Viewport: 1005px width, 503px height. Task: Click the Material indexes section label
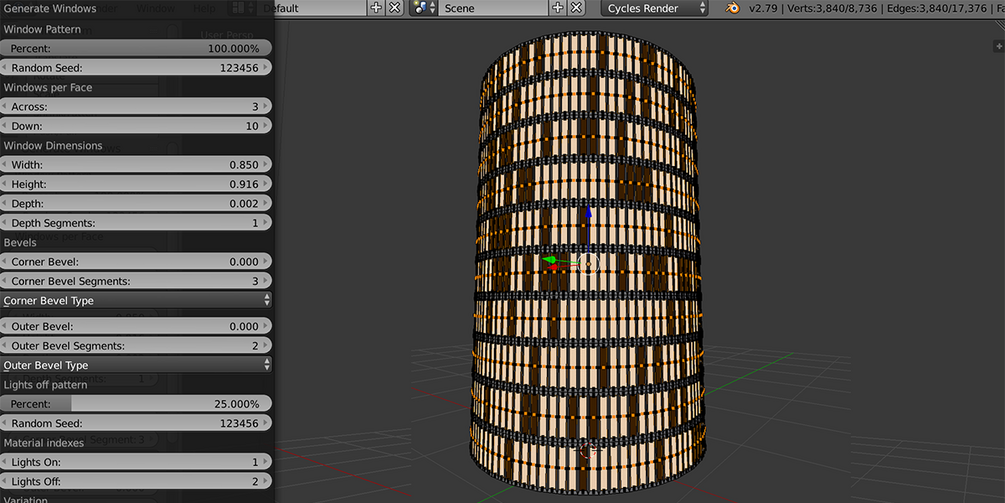[44, 443]
